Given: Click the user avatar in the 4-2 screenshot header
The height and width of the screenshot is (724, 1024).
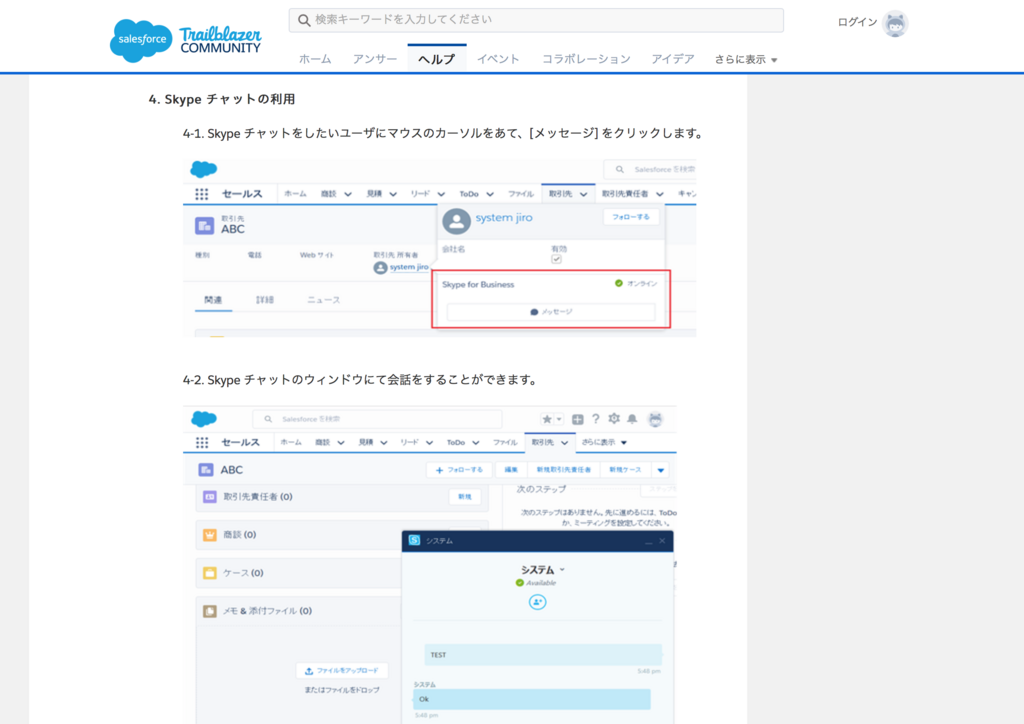Looking at the screenshot, I should coord(655,419).
